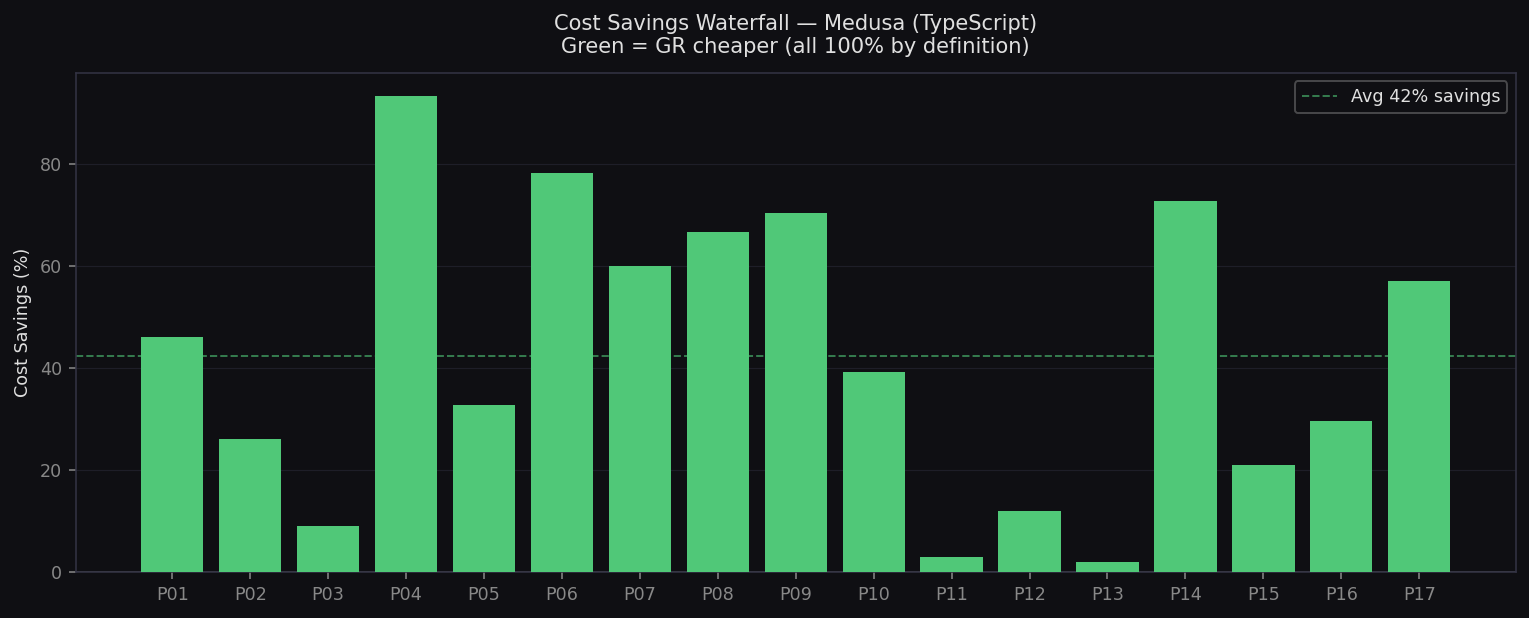Image resolution: width=1529 pixels, height=618 pixels.
Task: Select the P15 tick label
Action: pyautogui.click(x=1263, y=593)
